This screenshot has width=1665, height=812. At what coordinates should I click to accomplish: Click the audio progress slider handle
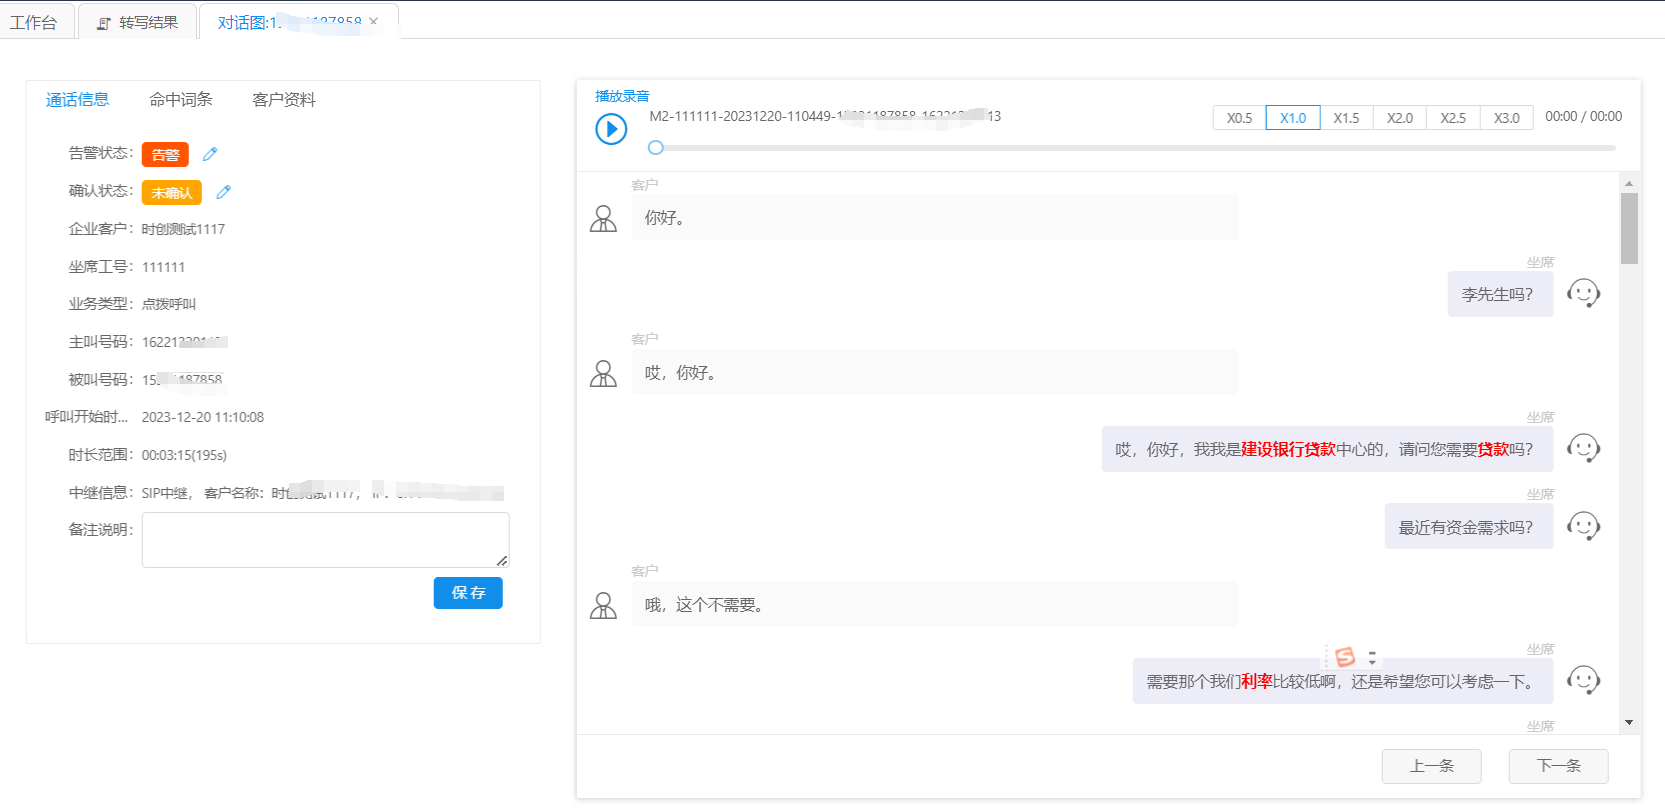tap(656, 148)
